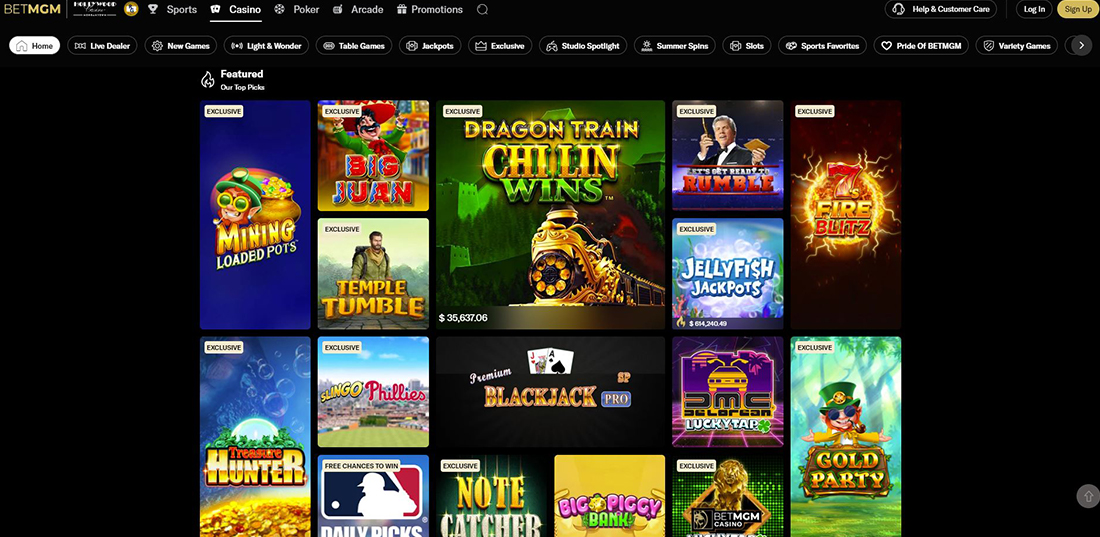
Task: Show the New Games category
Action: [x=181, y=46]
